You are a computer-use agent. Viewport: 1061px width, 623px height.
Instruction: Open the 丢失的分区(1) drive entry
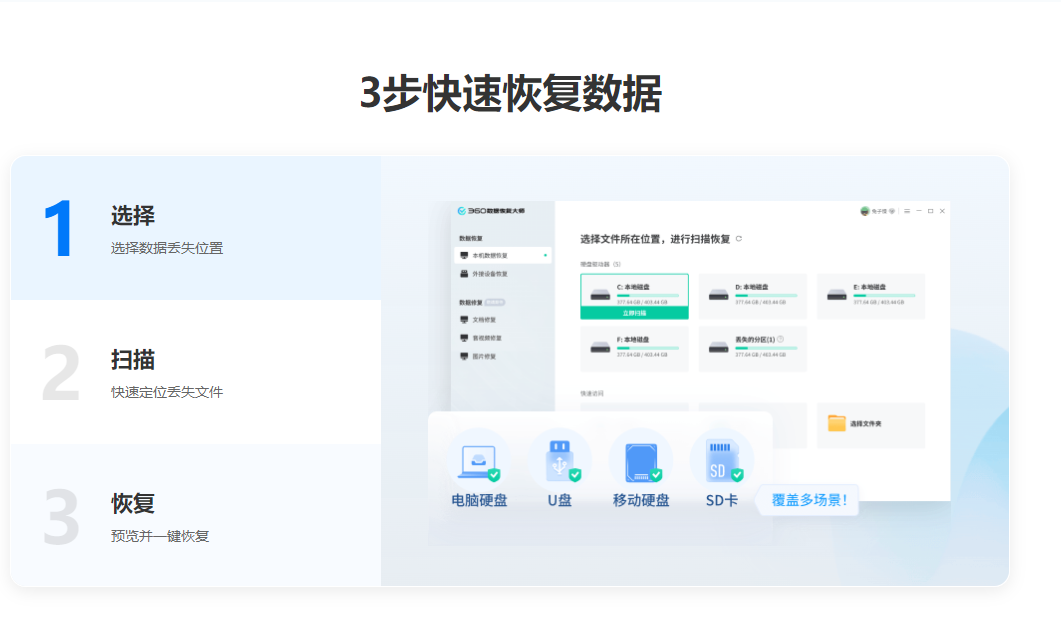point(752,349)
